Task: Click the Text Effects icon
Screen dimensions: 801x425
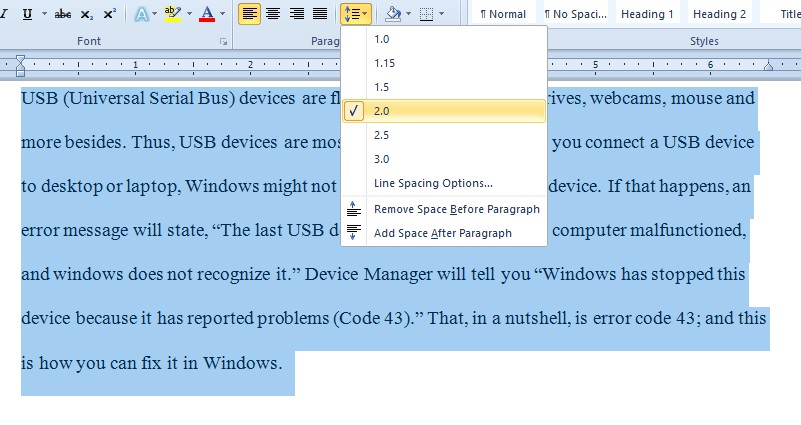Action: (x=141, y=14)
